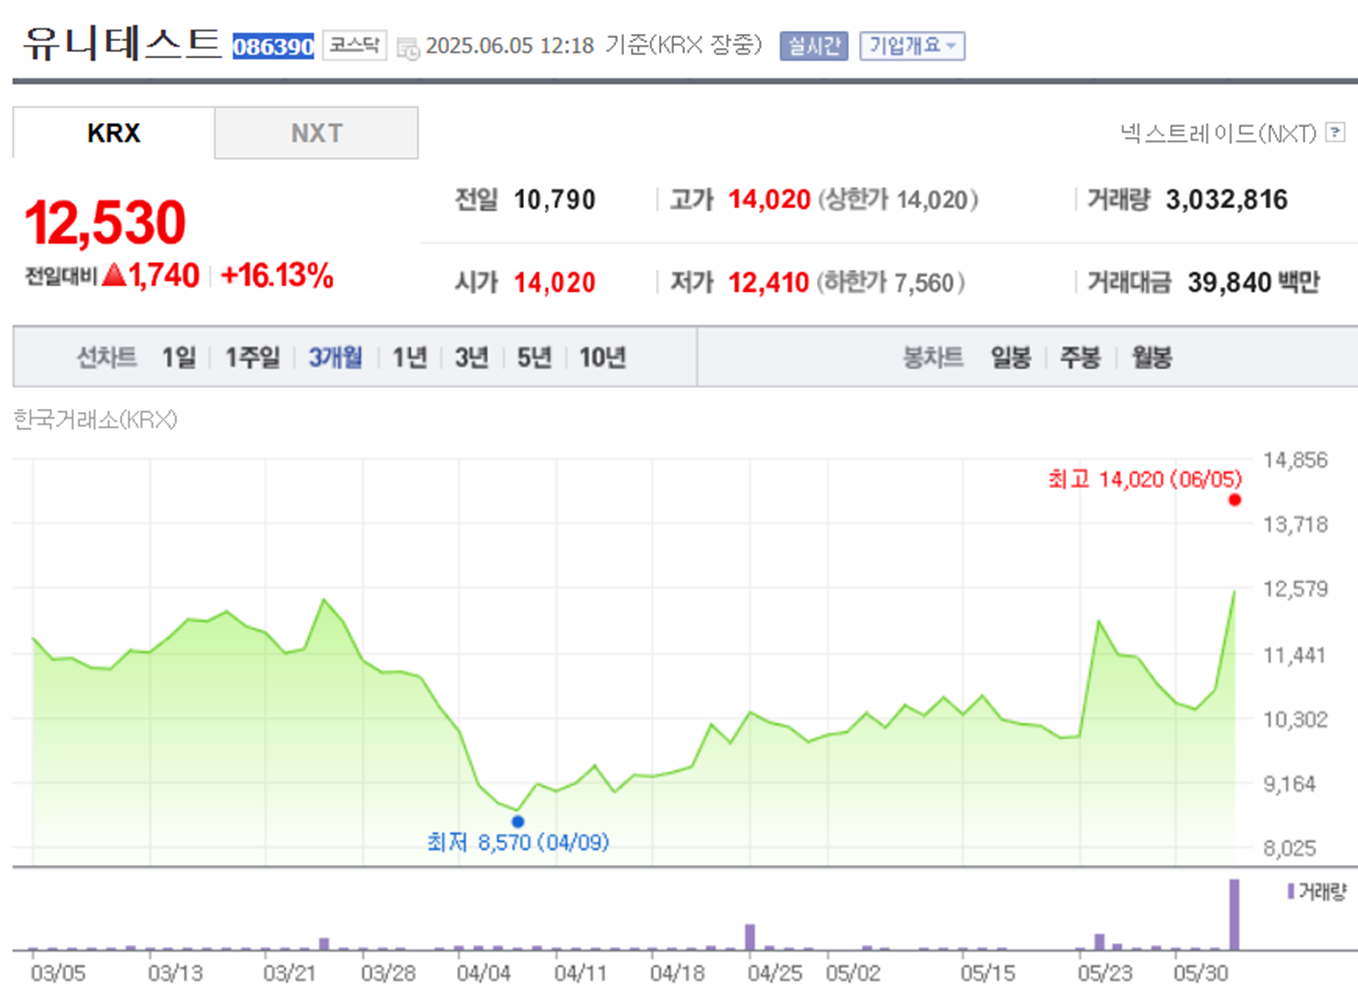The width and height of the screenshot is (1358, 989).
Task: Show the 10년 line chart
Action: coord(602,357)
